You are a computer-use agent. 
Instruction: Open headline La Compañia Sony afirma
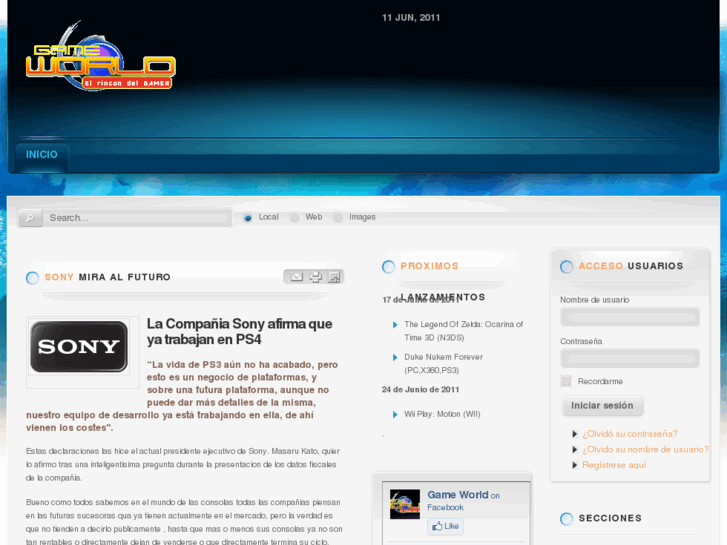(x=239, y=331)
